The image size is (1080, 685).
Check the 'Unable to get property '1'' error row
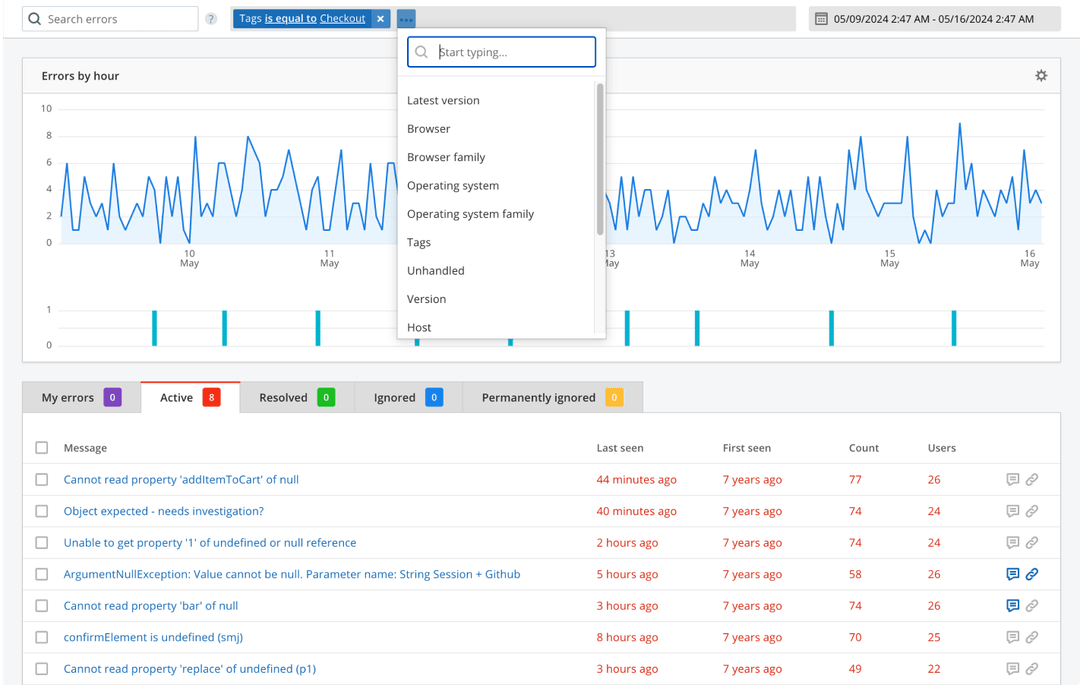coord(41,542)
